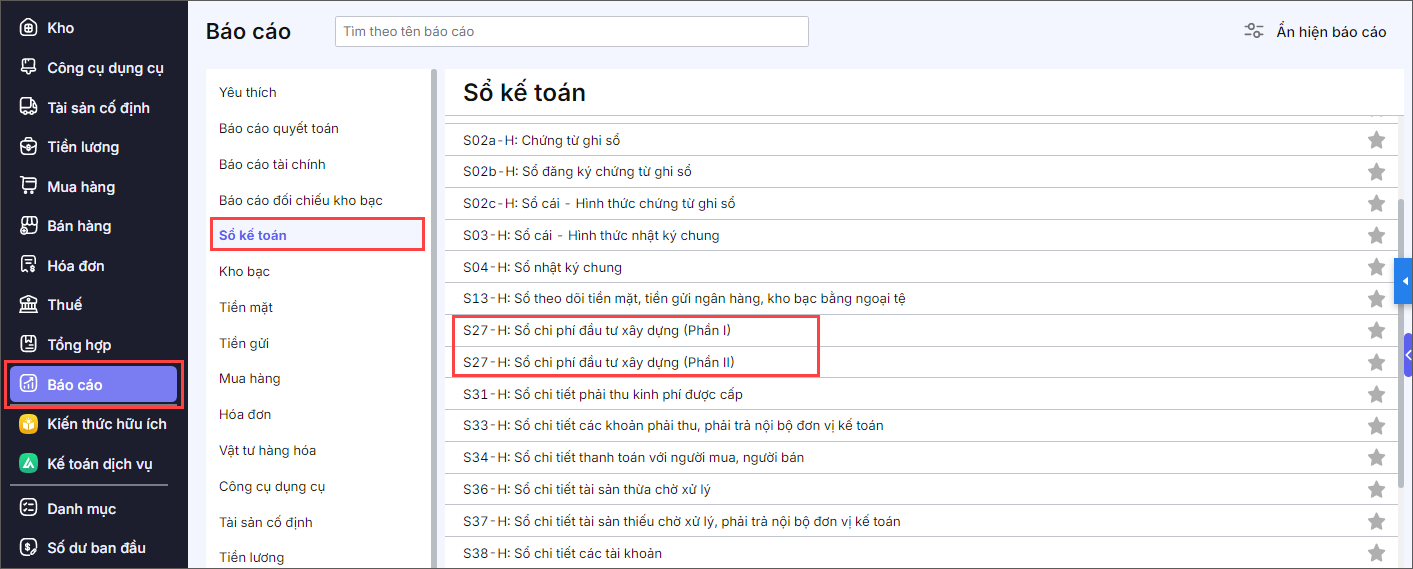The image size is (1413, 569).
Task: Expand the blue side panel arrow
Action: coord(1403,281)
